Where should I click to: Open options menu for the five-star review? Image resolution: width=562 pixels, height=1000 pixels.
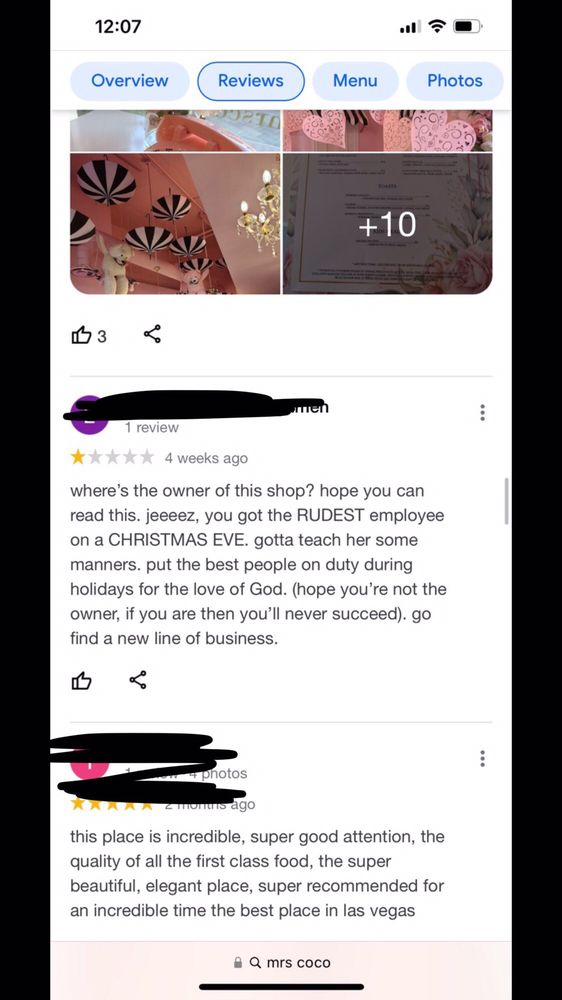482,758
